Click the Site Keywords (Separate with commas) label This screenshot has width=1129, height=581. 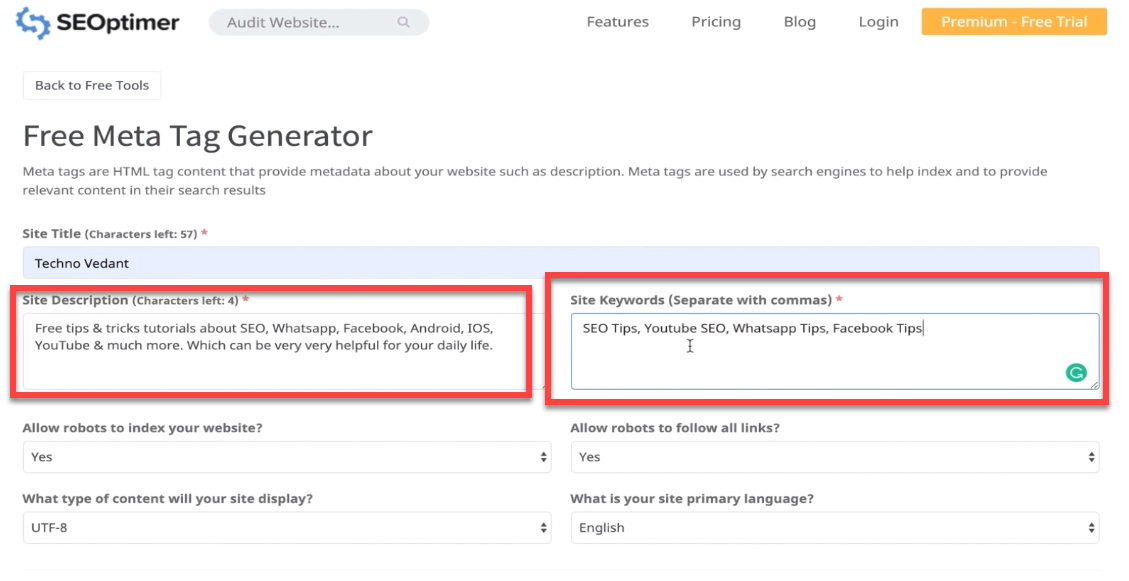[706, 299]
